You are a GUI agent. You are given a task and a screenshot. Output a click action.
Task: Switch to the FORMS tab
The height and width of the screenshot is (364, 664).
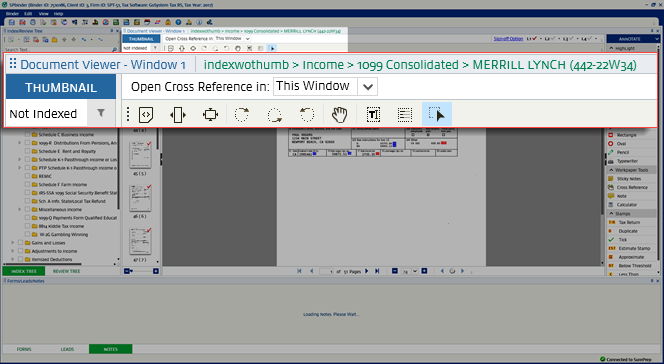24,349
